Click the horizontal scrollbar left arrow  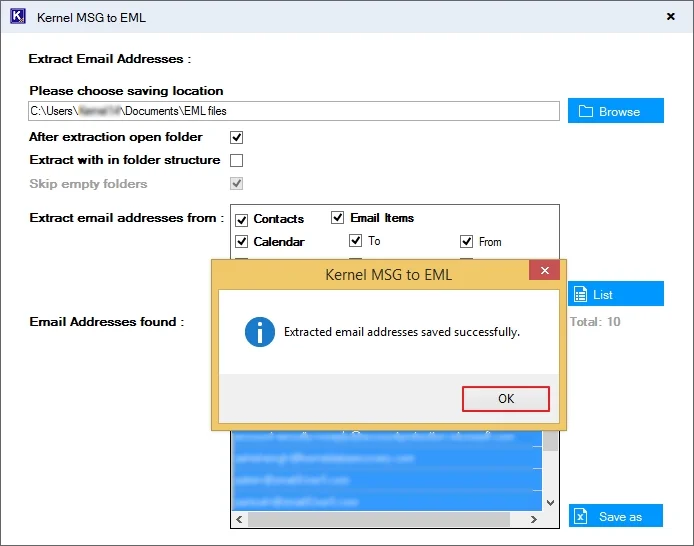point(239,519)
